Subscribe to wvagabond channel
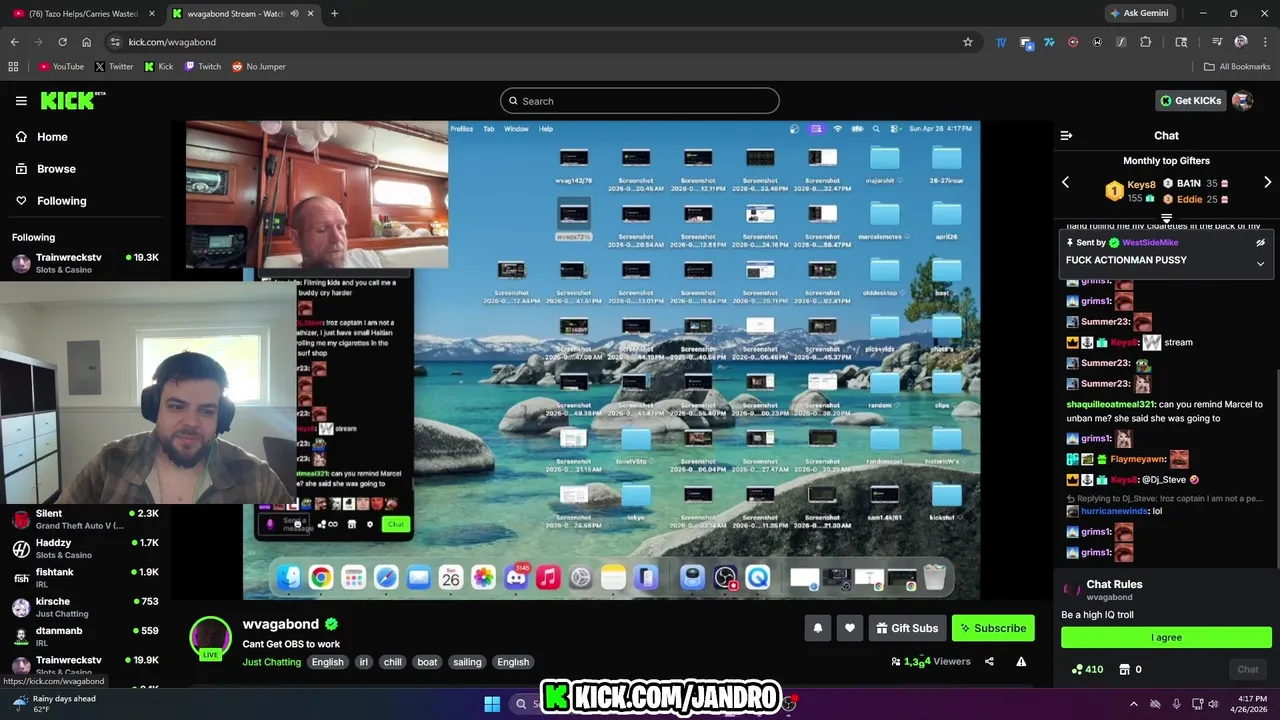The image size is (1280, 720). (x=993, y=628)
